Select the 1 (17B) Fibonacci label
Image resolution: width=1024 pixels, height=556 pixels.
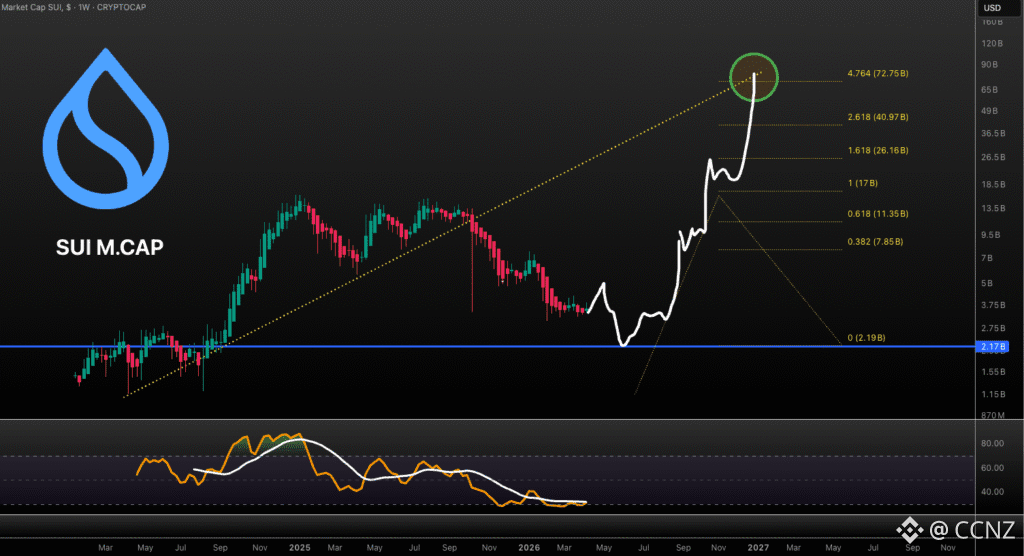tap(863, 183)
